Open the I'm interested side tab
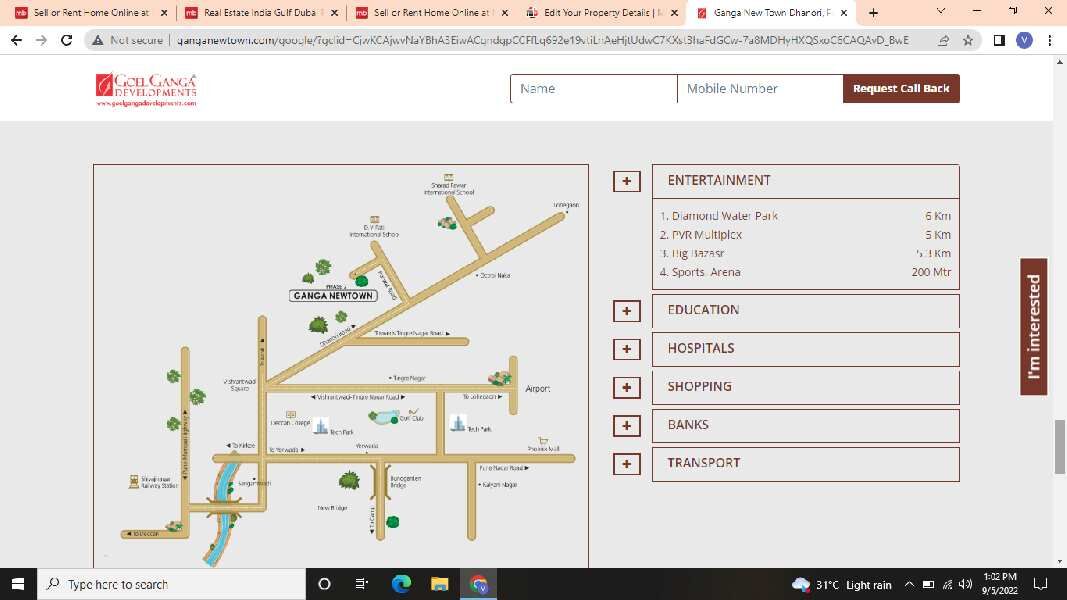This screenshot has height=600, width=1067. point(1034,327)
